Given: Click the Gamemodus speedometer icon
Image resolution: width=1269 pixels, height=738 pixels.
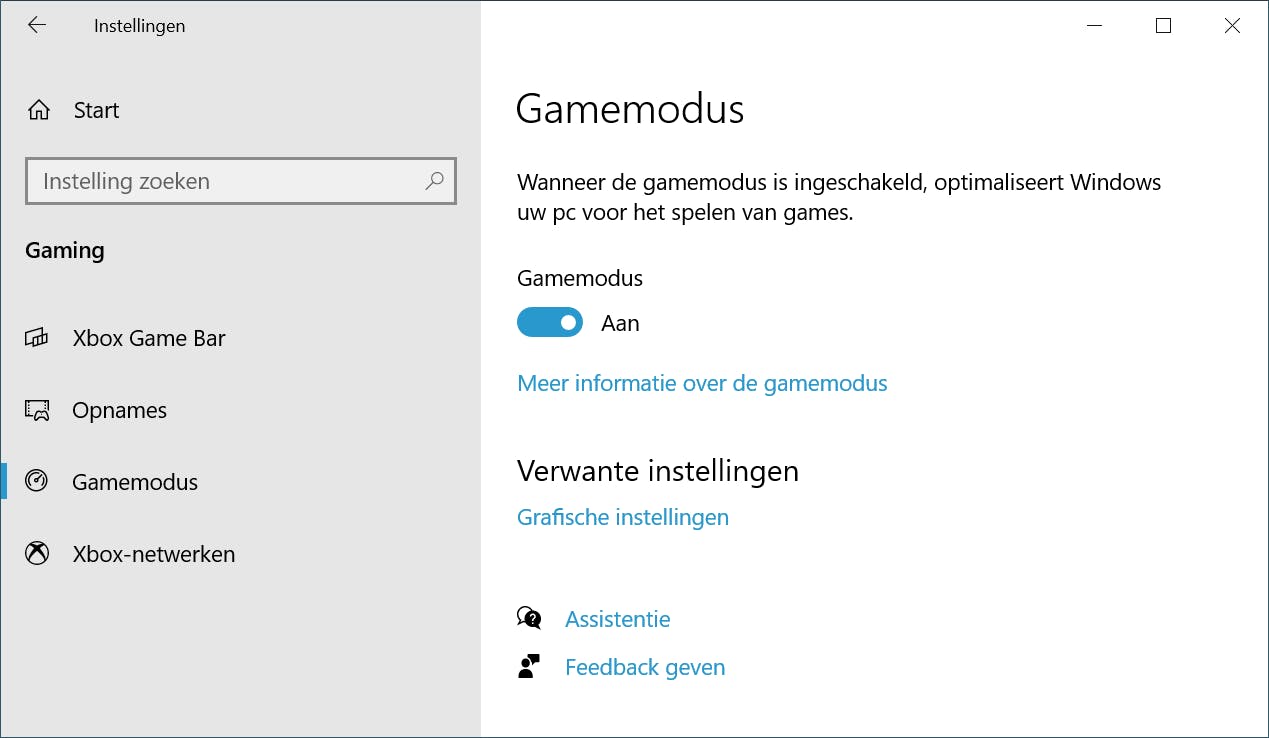Looking at the screenshot, I should click(x=36, y=482).
